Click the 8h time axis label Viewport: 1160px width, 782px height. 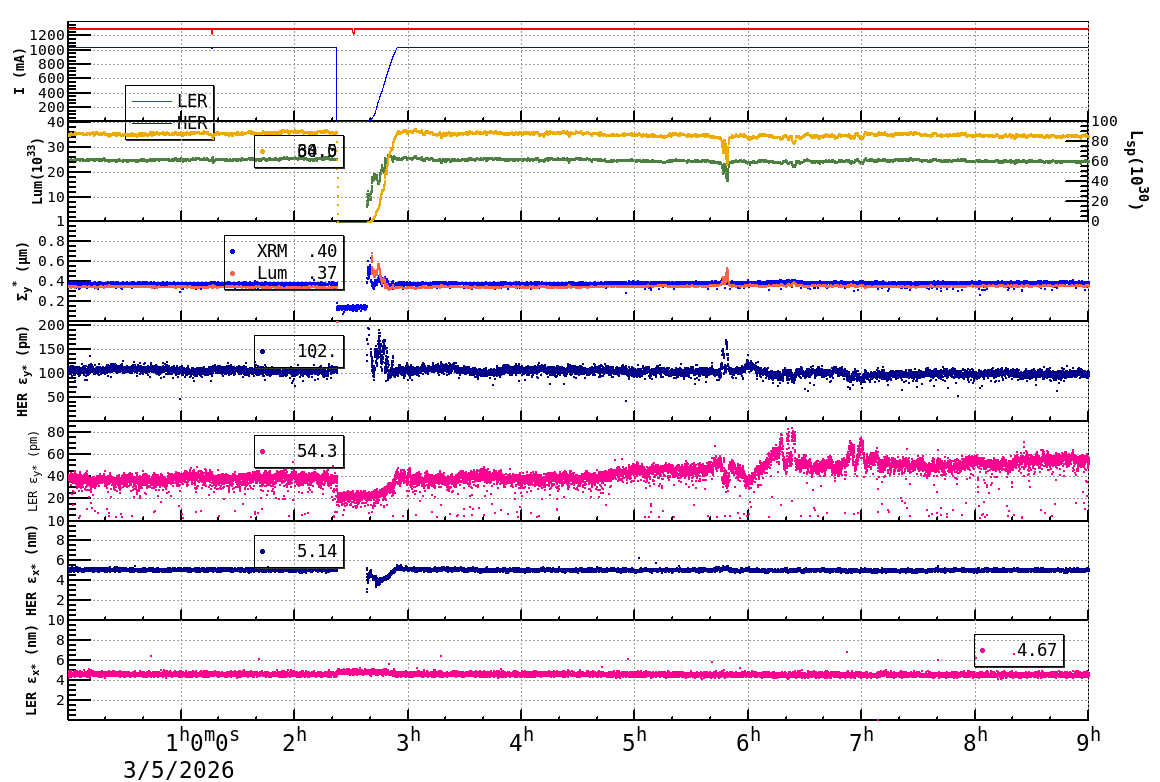(x=974, y=741)
